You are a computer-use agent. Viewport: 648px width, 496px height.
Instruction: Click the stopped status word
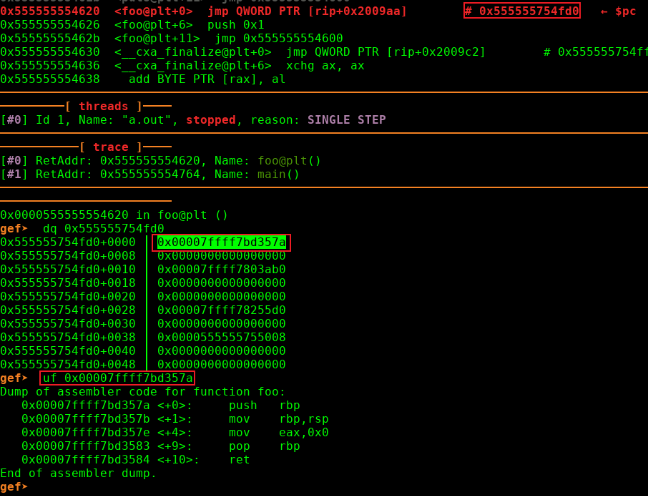[x=211, y=120]
